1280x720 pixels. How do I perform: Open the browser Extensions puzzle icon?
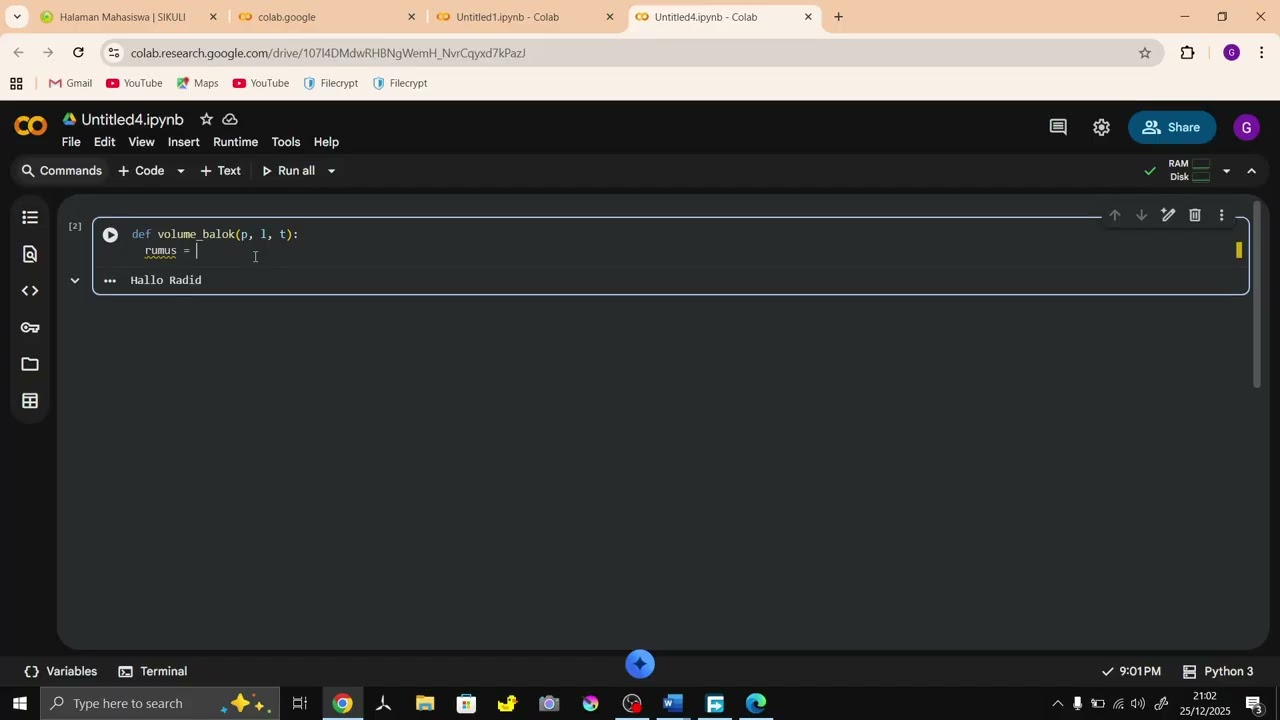pos(1188,53)
